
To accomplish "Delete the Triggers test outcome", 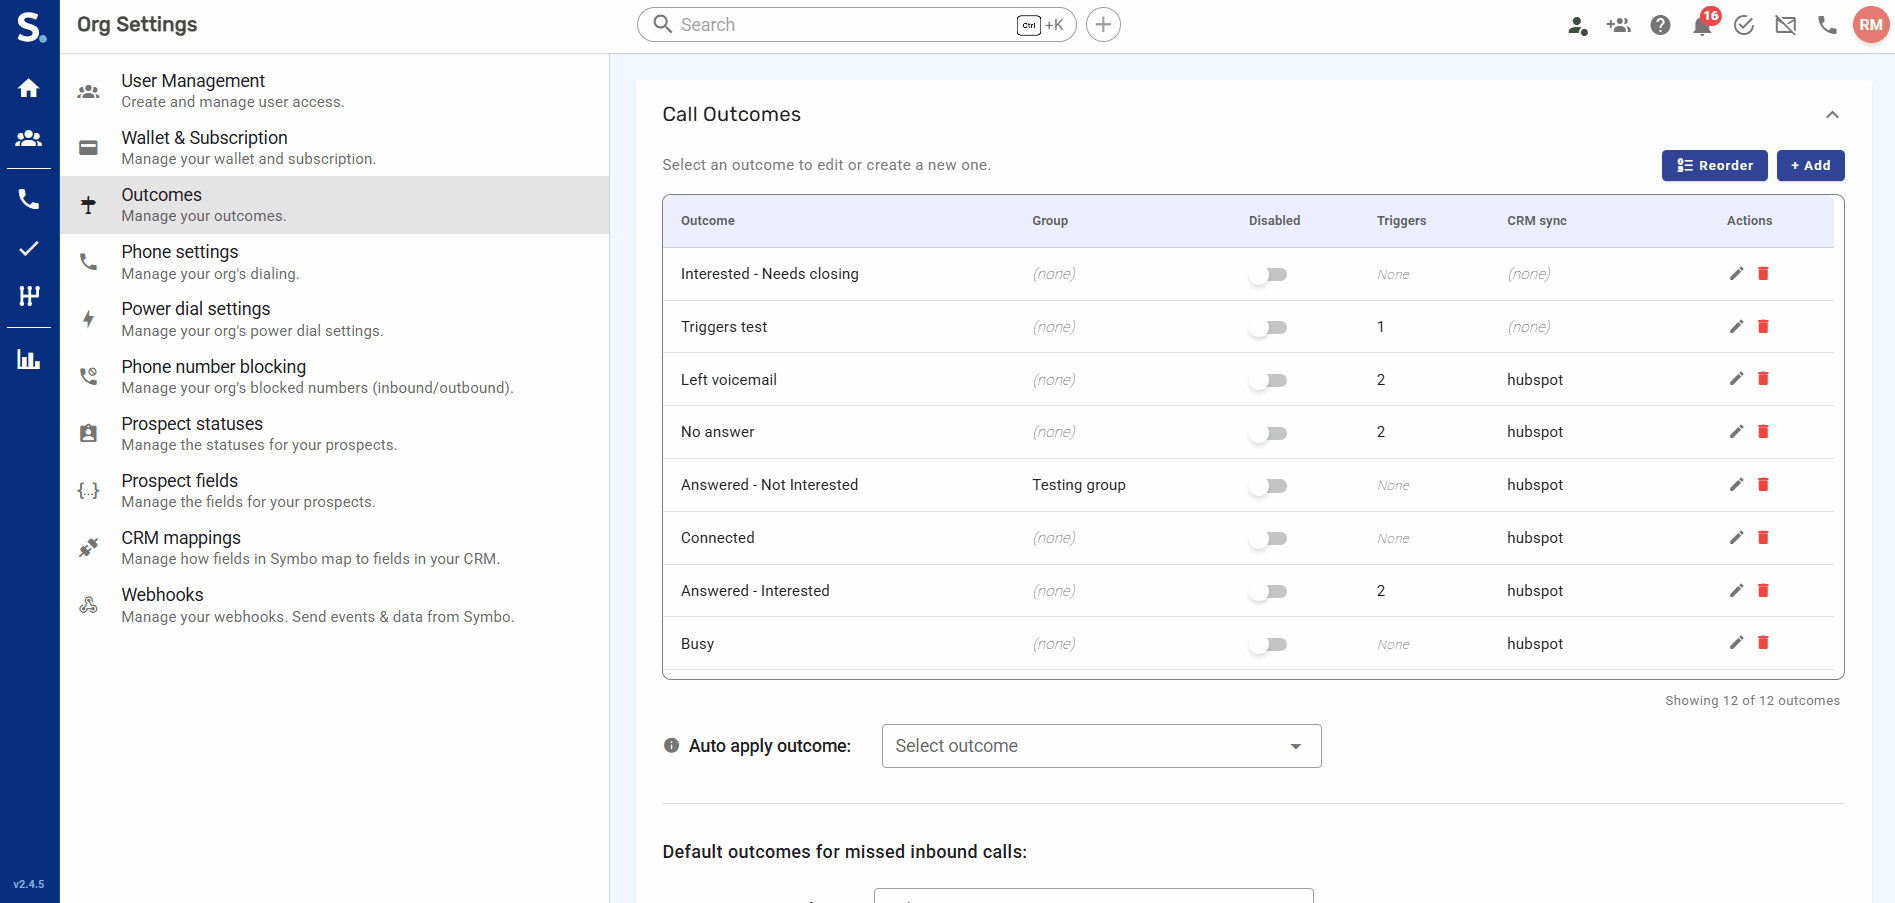I will tap(1763, 327).
